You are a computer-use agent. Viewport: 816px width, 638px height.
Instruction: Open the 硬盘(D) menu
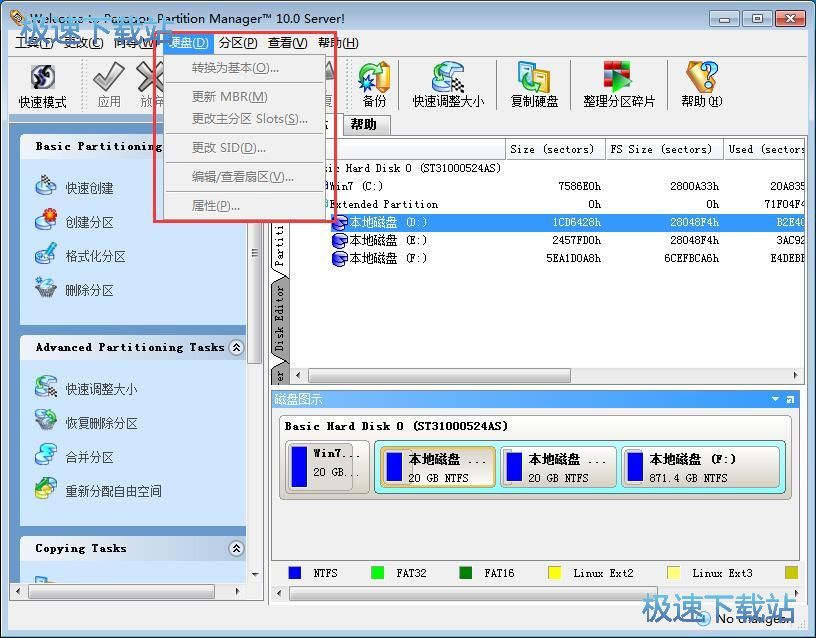[x=188, y=43]
